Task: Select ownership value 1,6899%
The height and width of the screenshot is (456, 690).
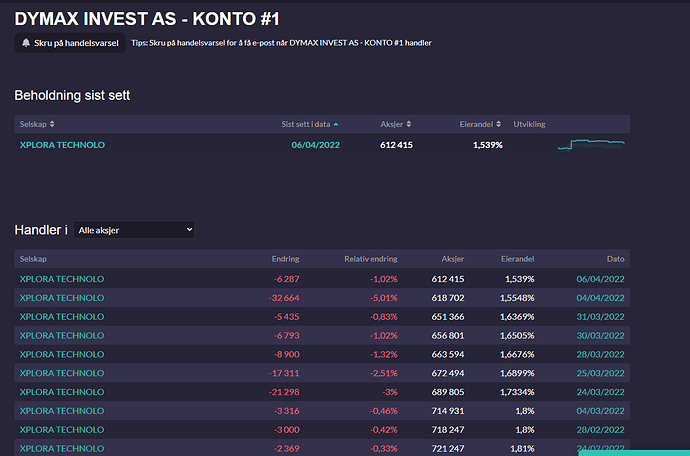Action: (x=517, y=373)
